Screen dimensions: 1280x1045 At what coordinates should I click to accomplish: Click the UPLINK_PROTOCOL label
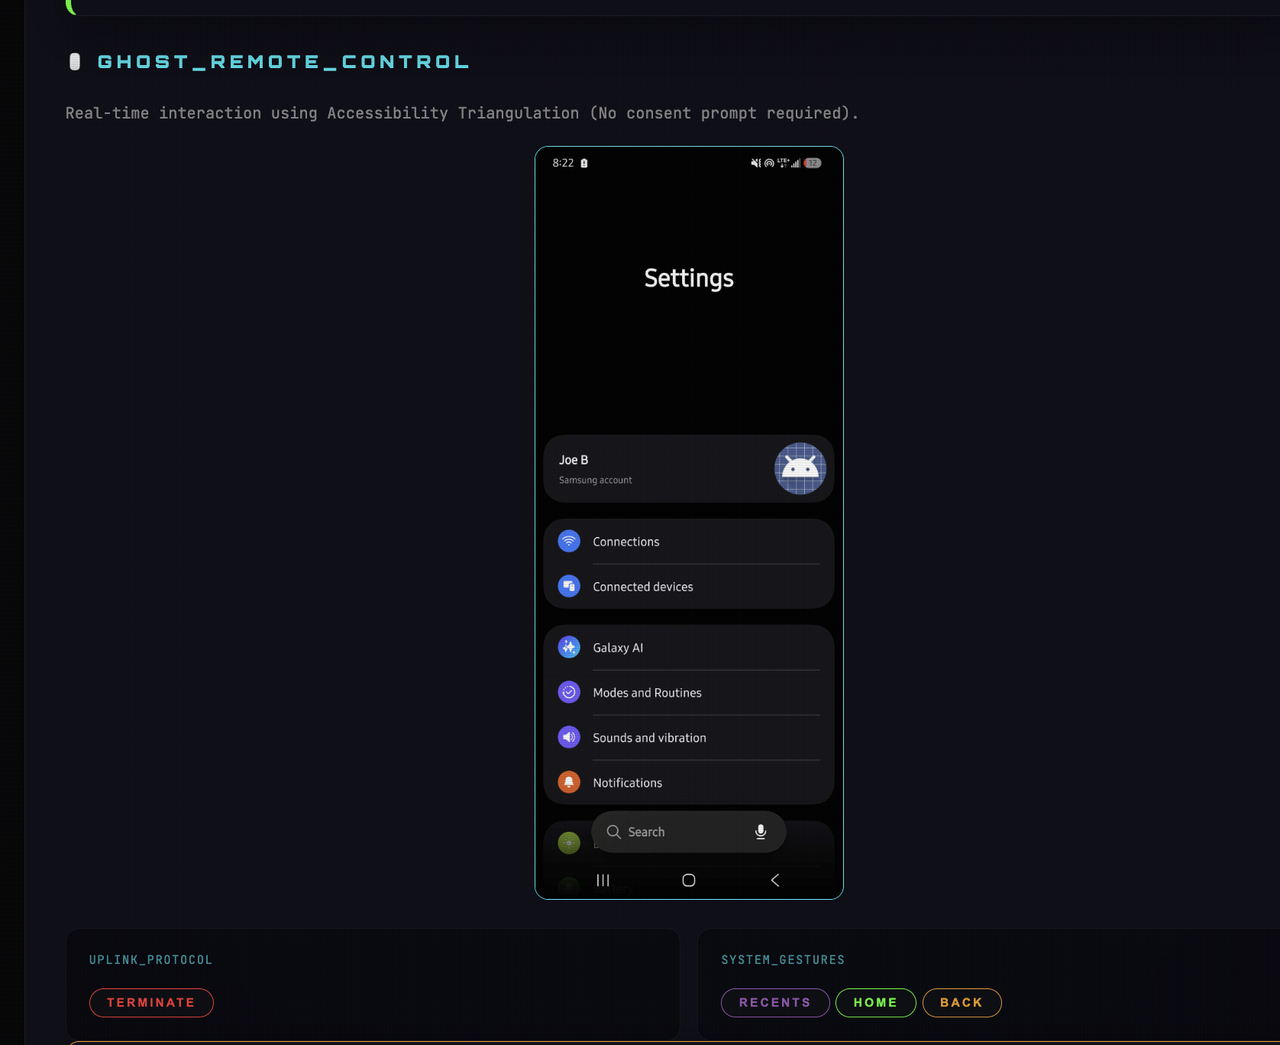151,960
